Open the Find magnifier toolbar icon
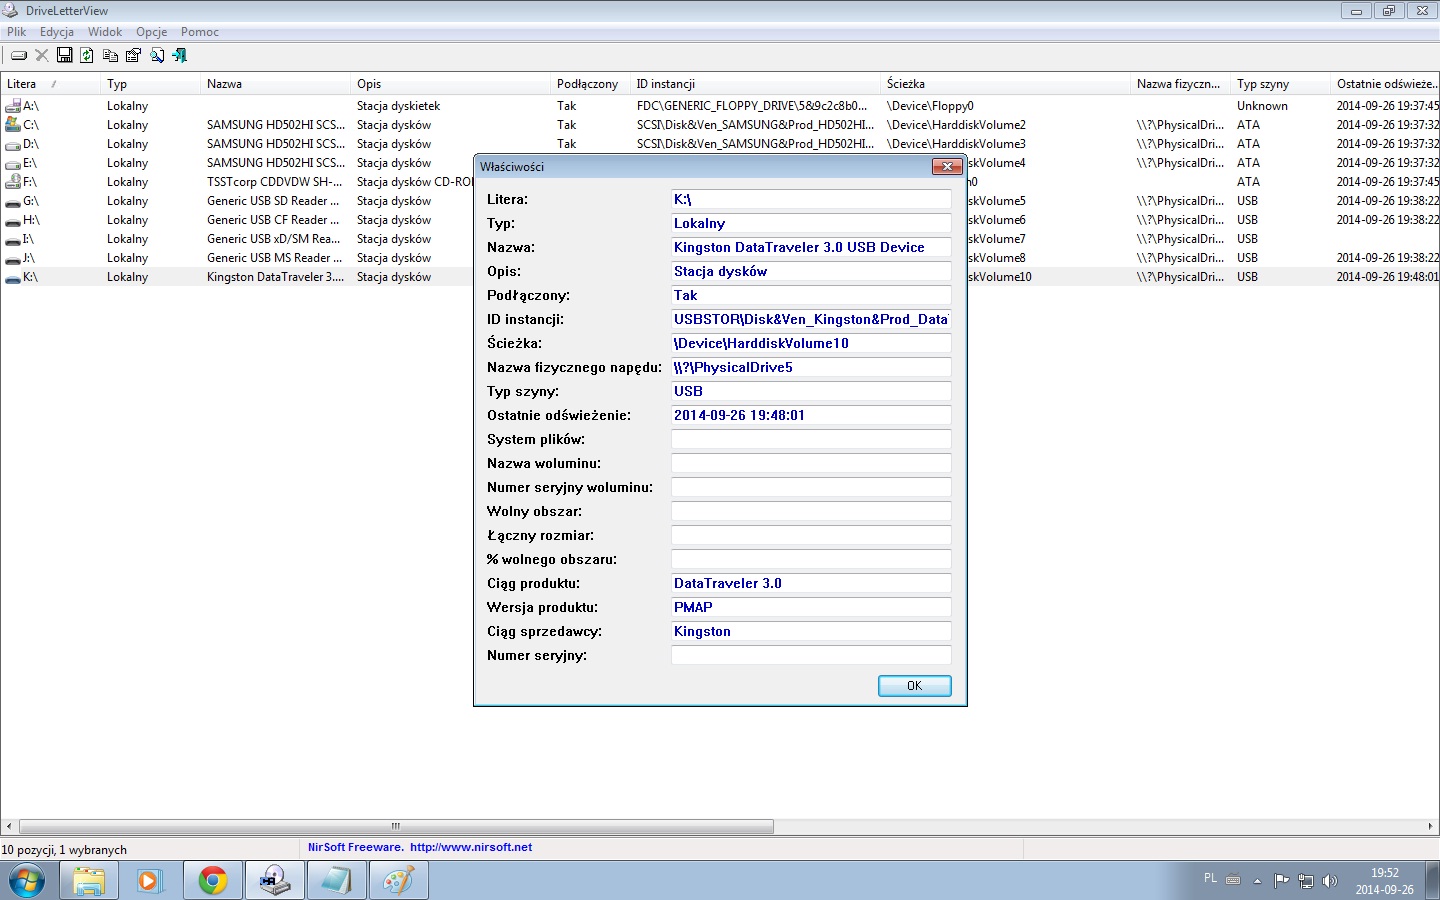Image resolution: width=1440 pixels, height=900 pixels. 157,55
